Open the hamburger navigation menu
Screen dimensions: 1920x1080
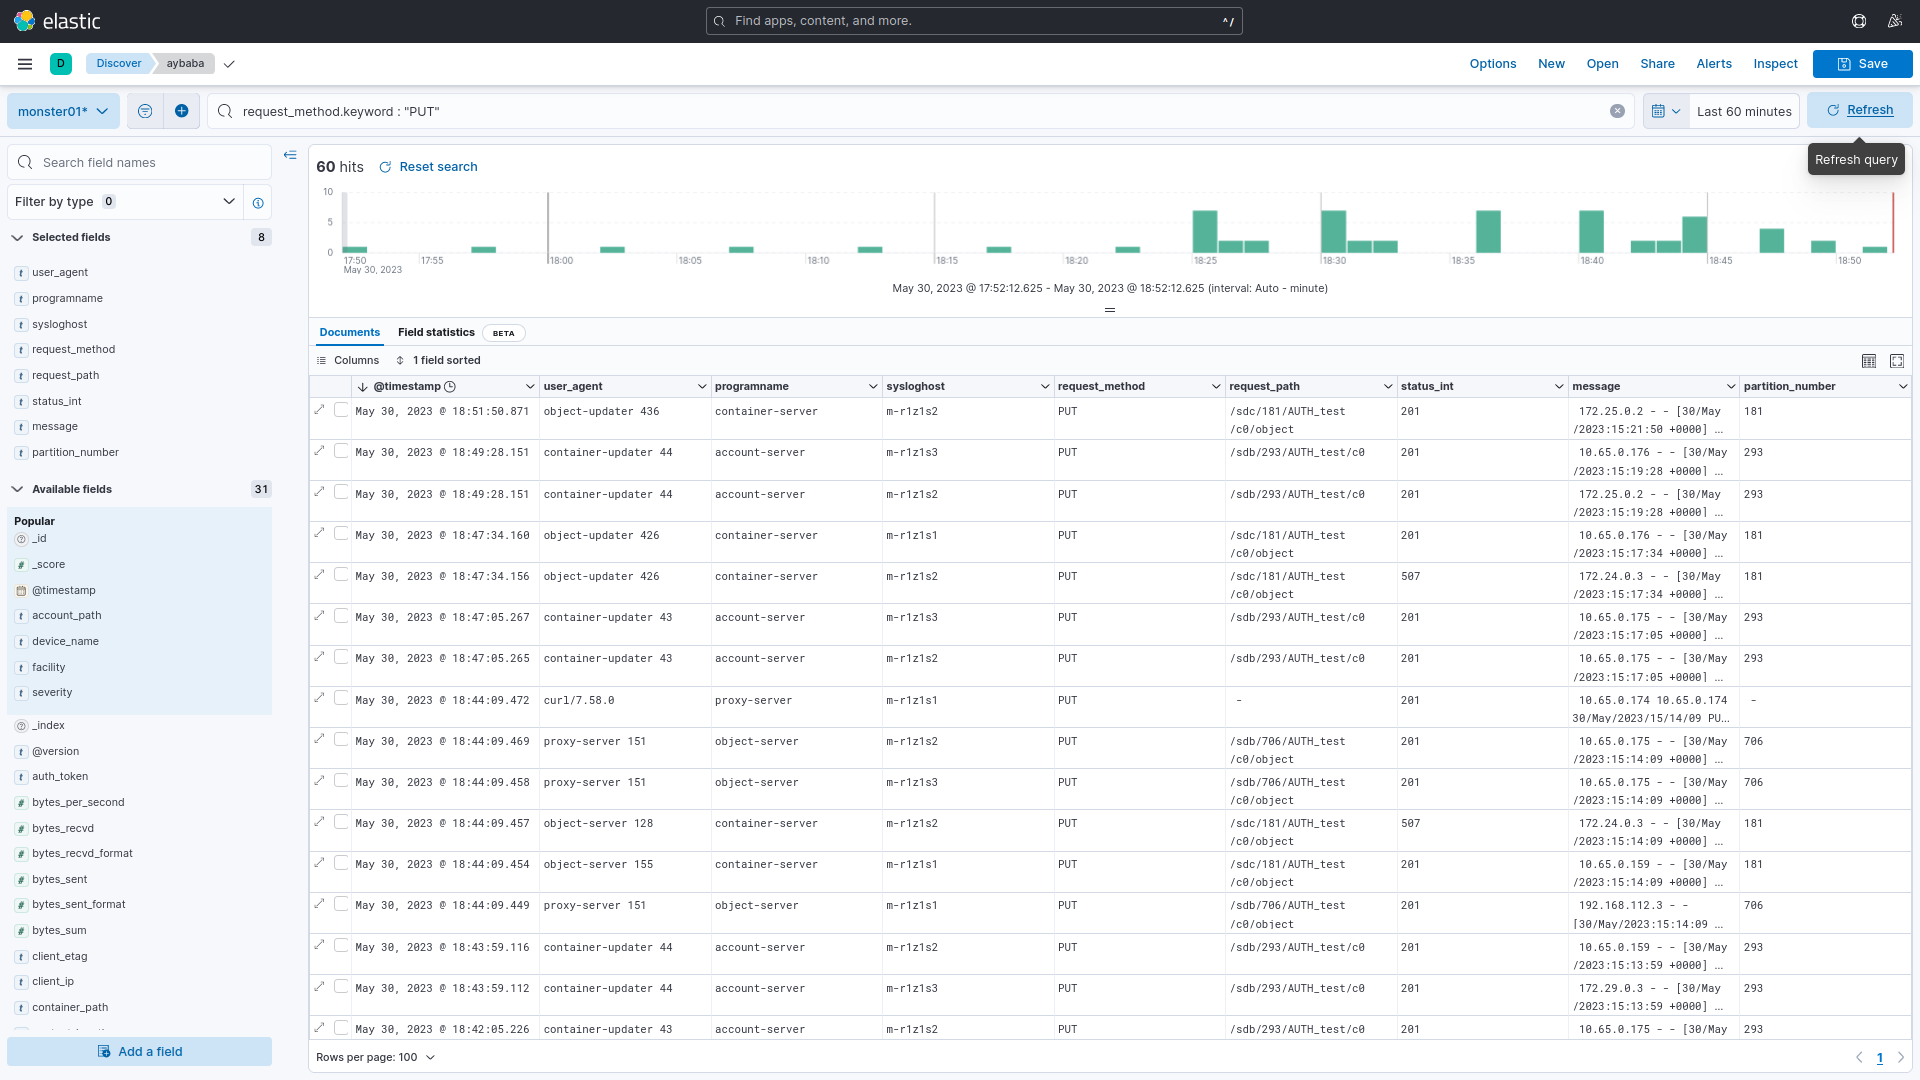[x=25, y=64]
